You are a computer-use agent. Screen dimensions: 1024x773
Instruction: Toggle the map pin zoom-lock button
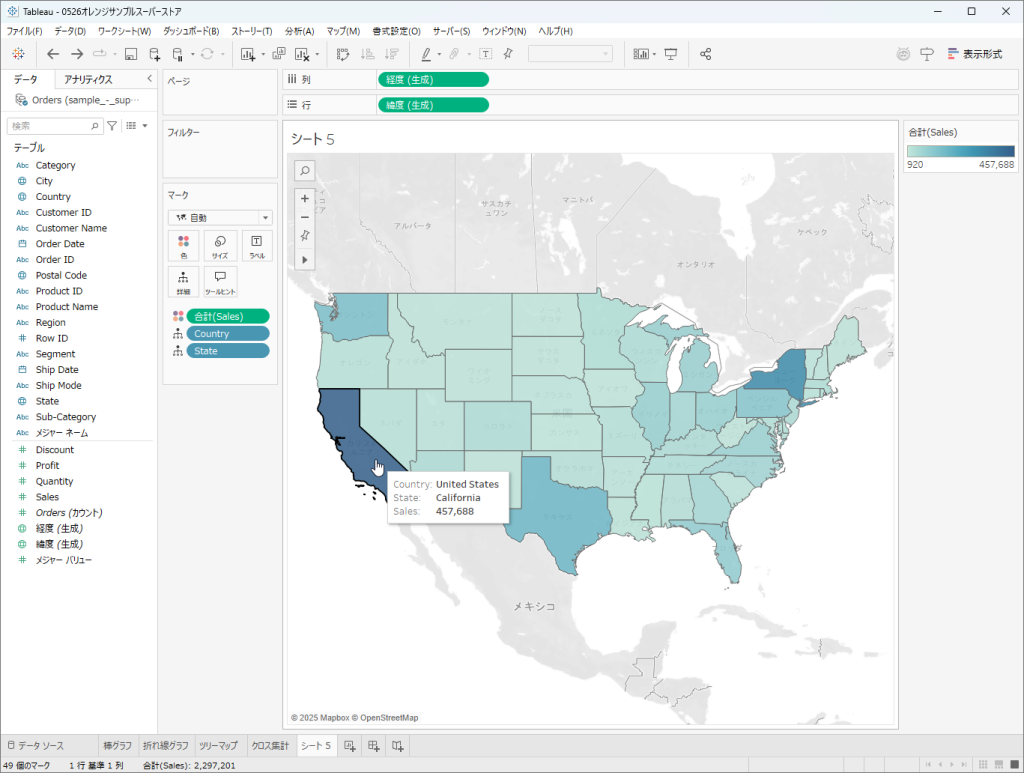click(x=305, y=236)
